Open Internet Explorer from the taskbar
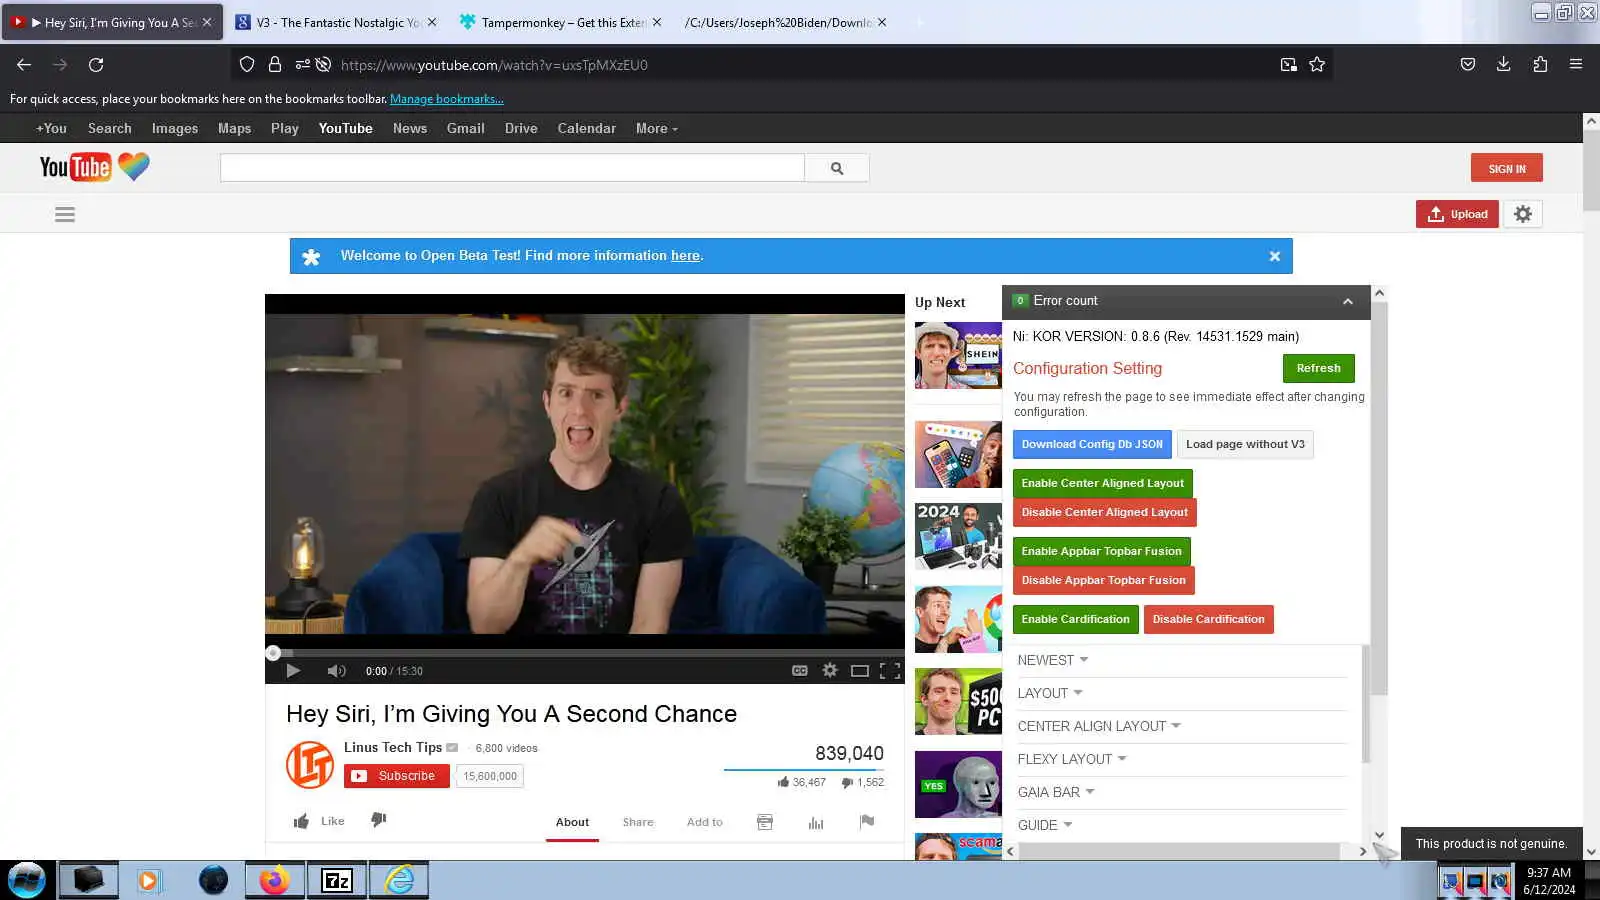Screen dimensions: 1600x900 pos(399,880)
